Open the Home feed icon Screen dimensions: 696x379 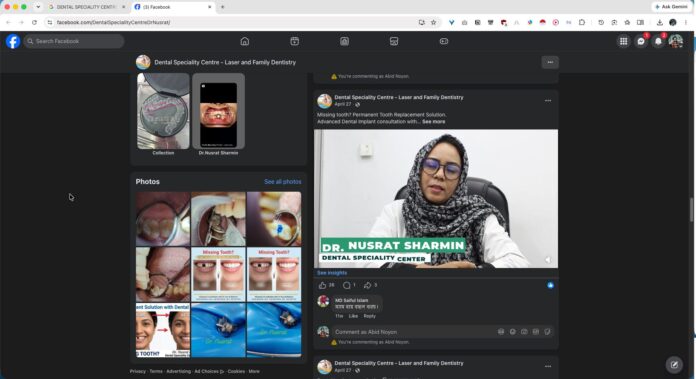(245, 41)
